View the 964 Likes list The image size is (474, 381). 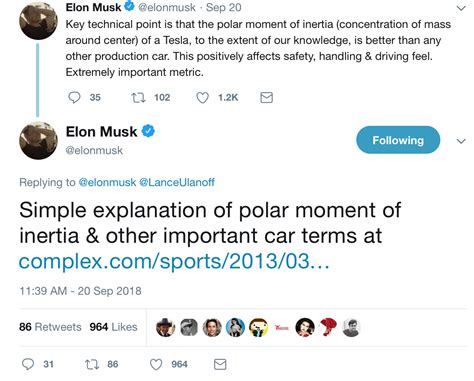(x=113, y=327)
